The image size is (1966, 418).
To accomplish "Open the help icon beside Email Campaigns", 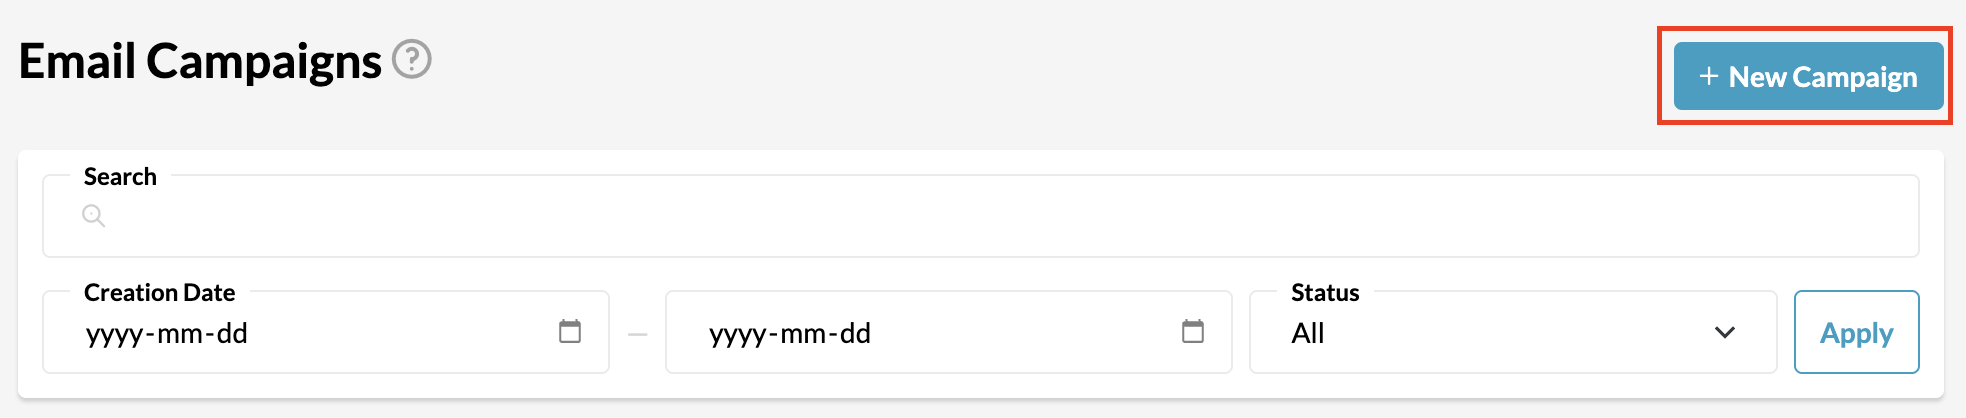I will click(411, 60).
